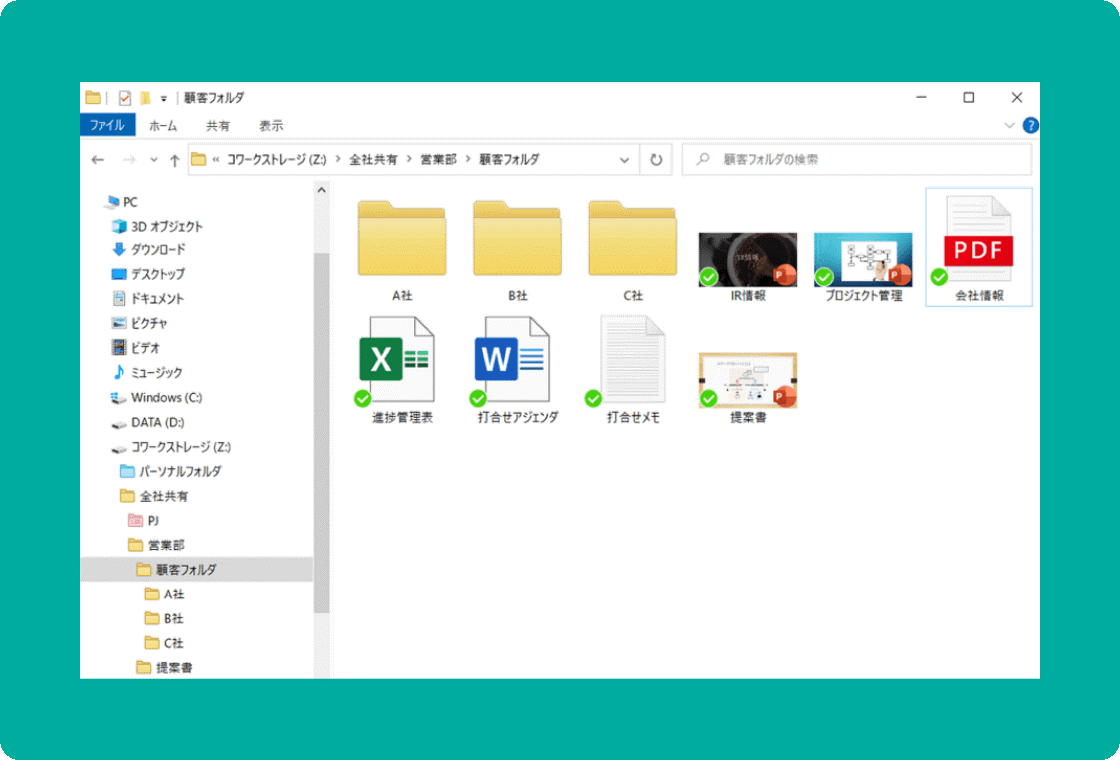
Task: Open the 打合せアジェンダ Word document
Action: (515, 360)
